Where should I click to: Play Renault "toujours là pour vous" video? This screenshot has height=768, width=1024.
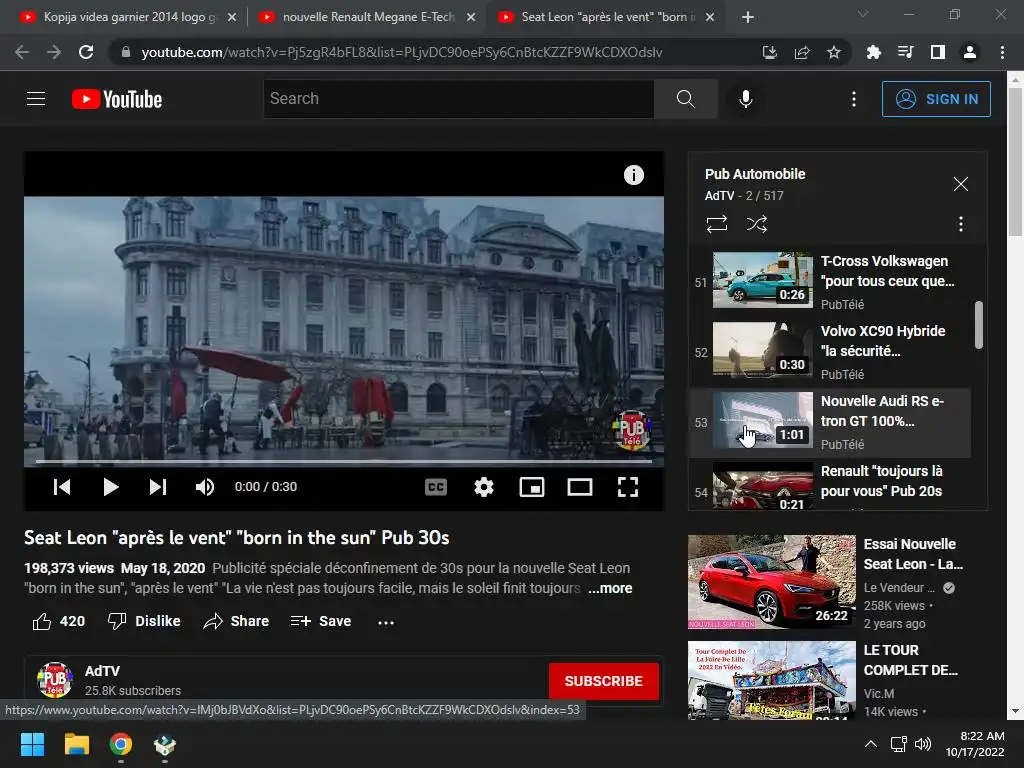830,486
